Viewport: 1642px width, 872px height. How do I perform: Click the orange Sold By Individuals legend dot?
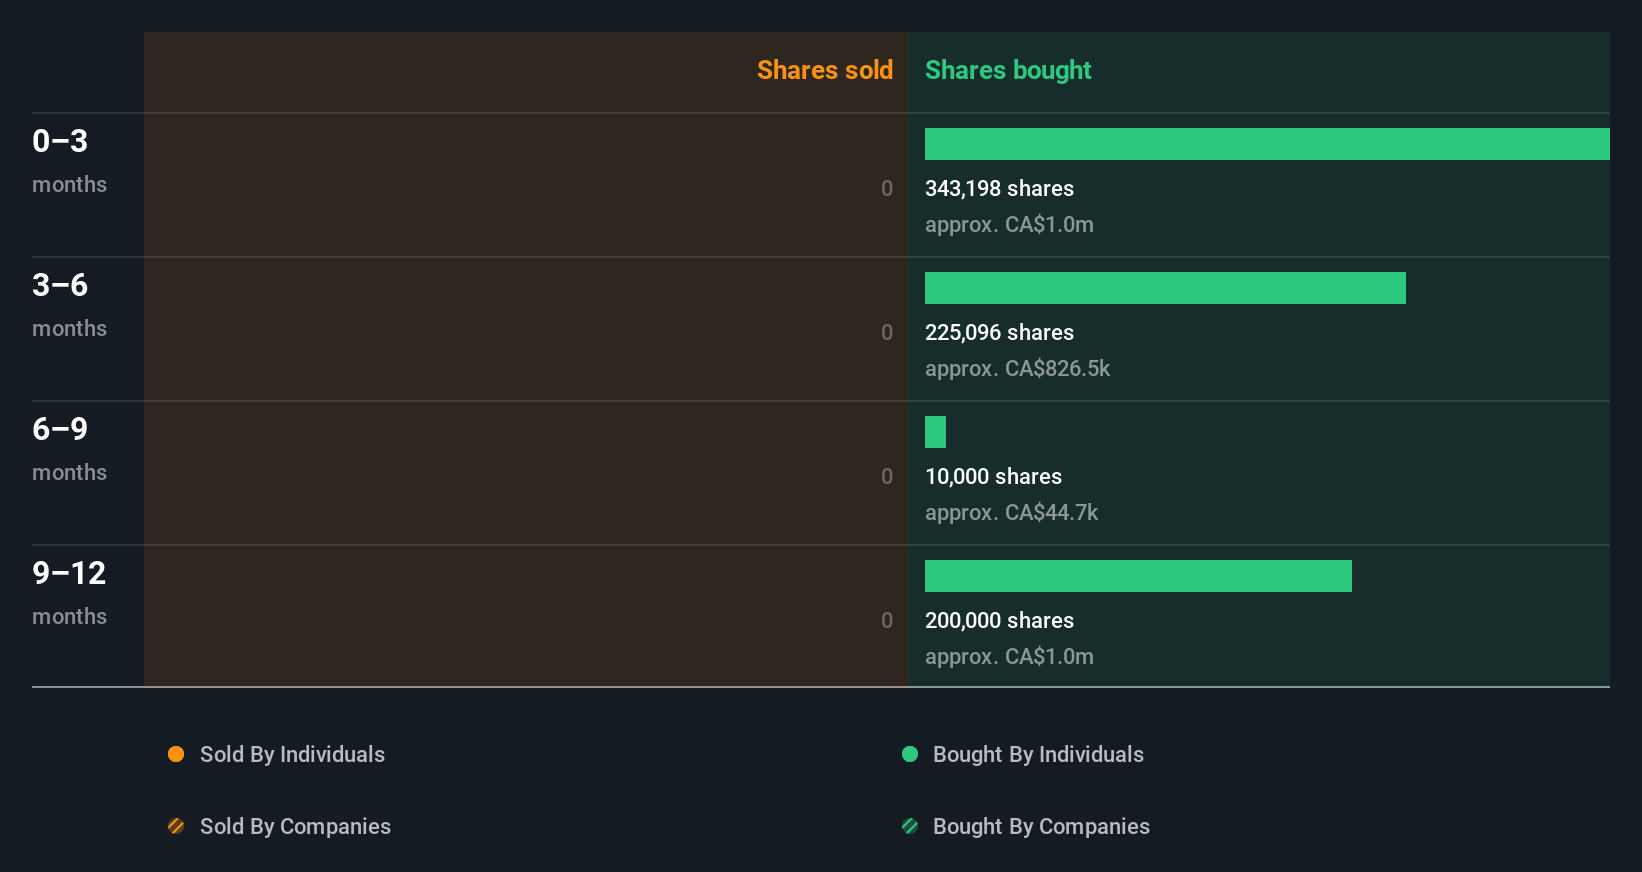pyautogui.click(x=176, y=754)
